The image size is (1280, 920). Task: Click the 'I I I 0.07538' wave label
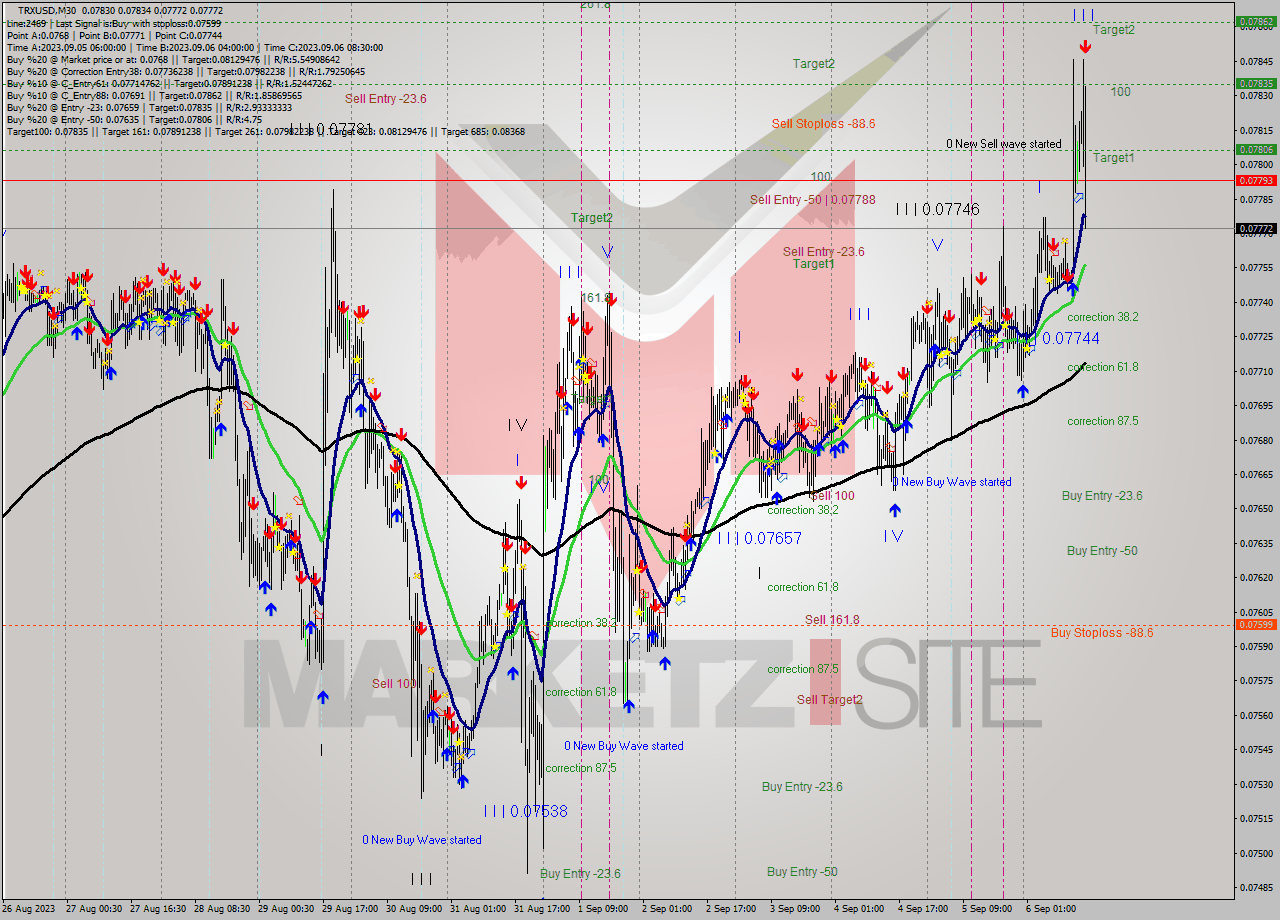pos(525,811)
